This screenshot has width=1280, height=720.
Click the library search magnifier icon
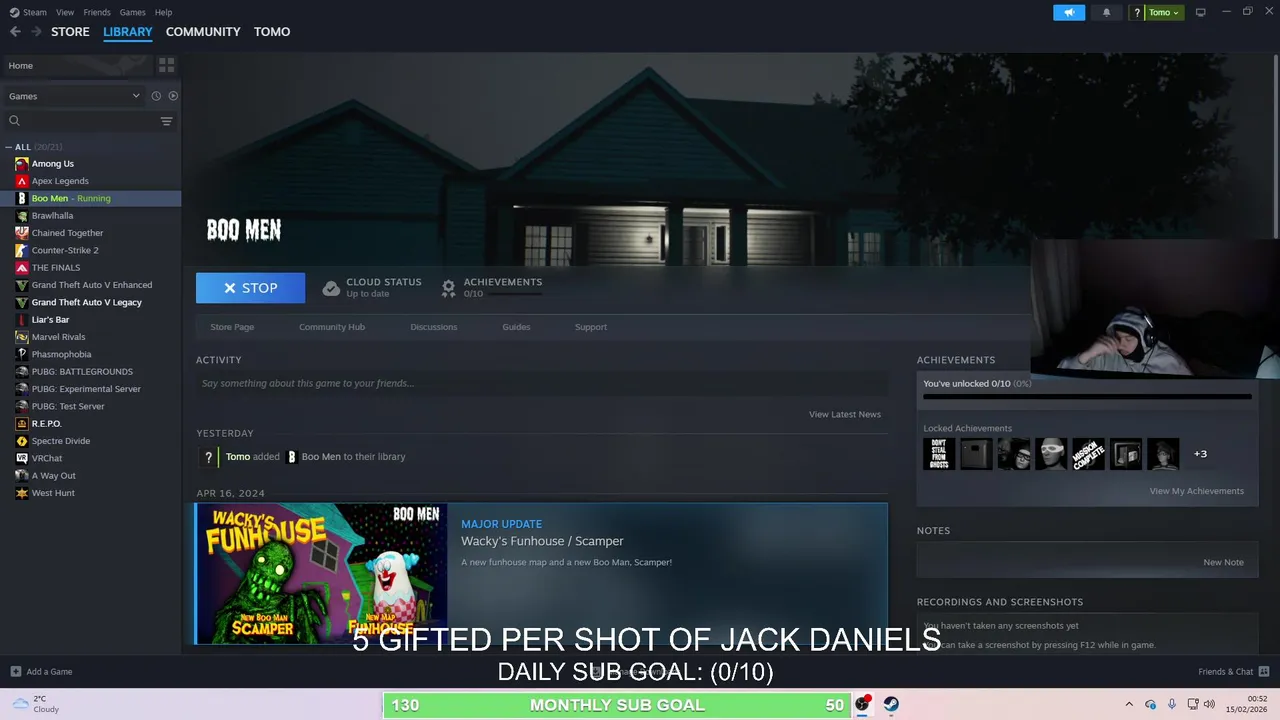14,121
